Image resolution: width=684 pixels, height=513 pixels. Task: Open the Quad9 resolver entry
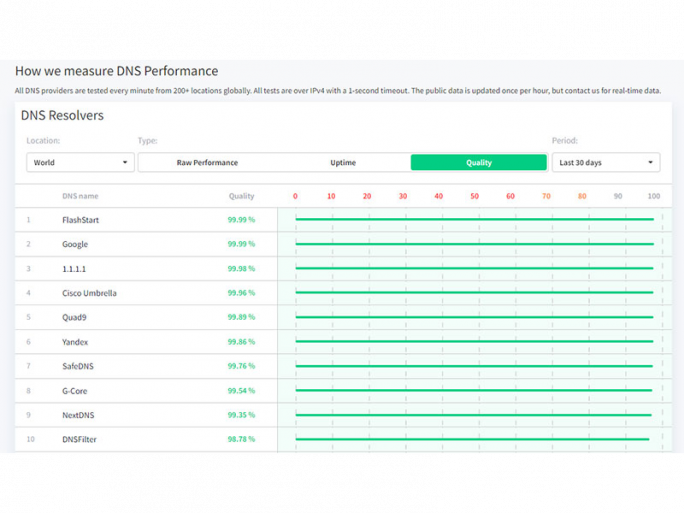[74, 317]
